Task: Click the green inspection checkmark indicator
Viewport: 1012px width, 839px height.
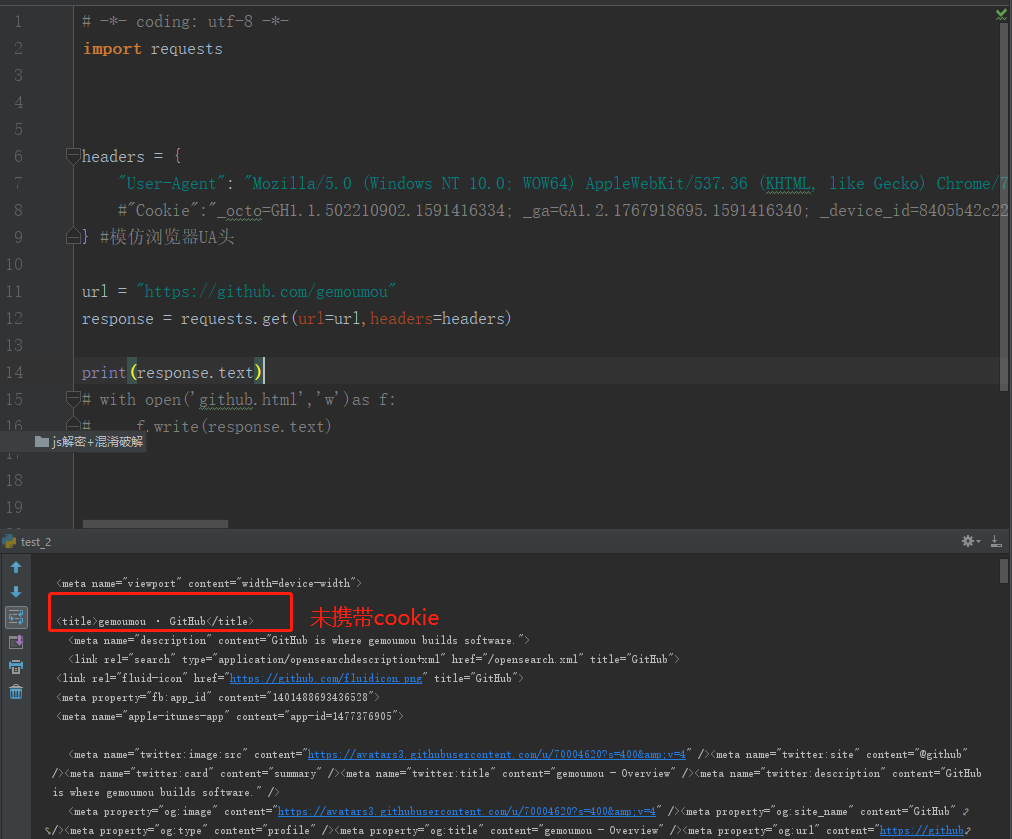Action: pos(1001,14)
